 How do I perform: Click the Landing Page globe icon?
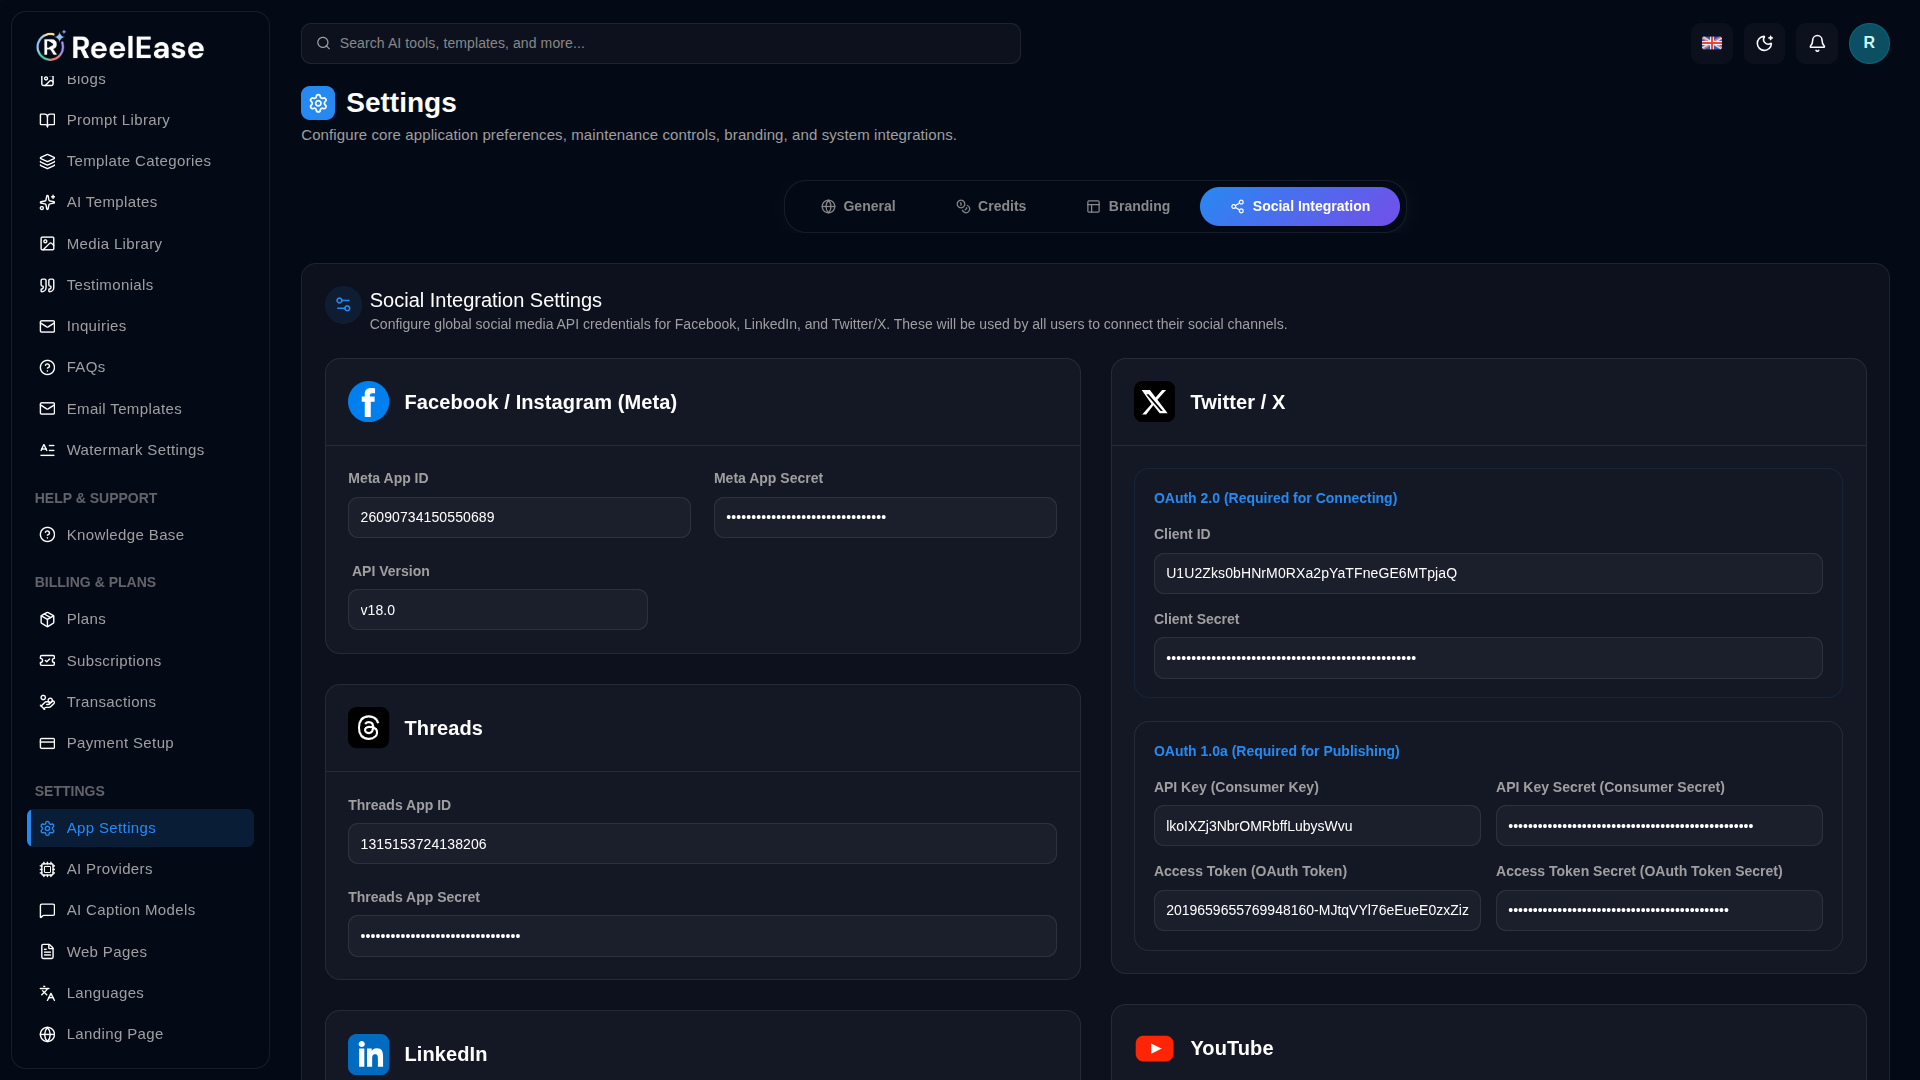click(47, 1034)
